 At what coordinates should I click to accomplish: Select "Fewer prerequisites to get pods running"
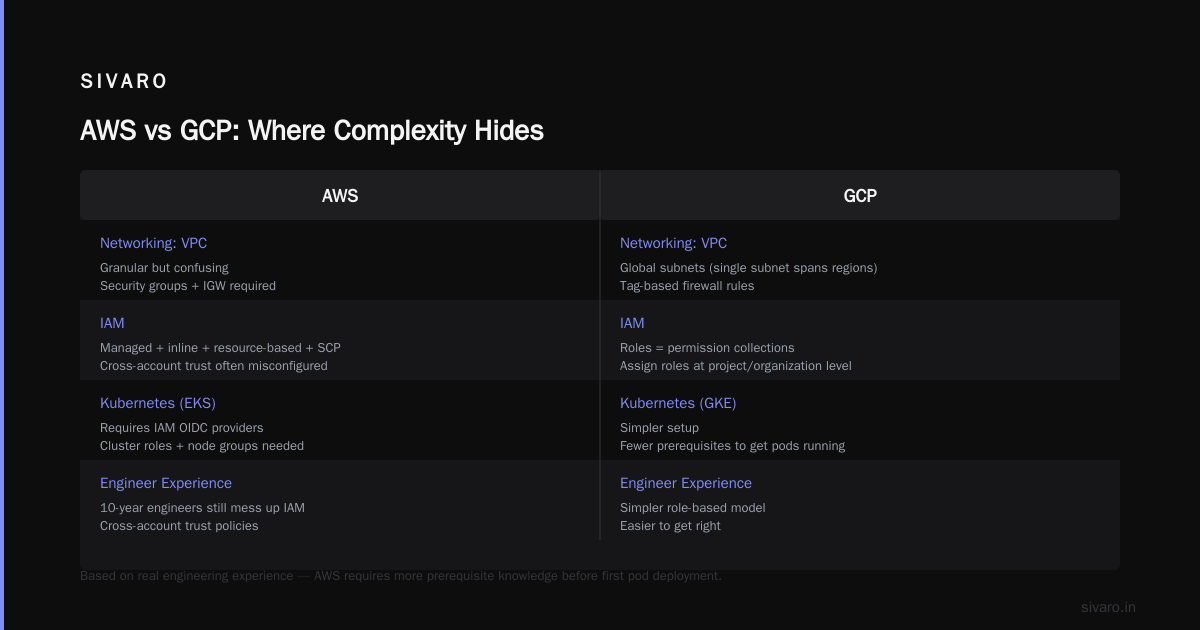[732, 446]
